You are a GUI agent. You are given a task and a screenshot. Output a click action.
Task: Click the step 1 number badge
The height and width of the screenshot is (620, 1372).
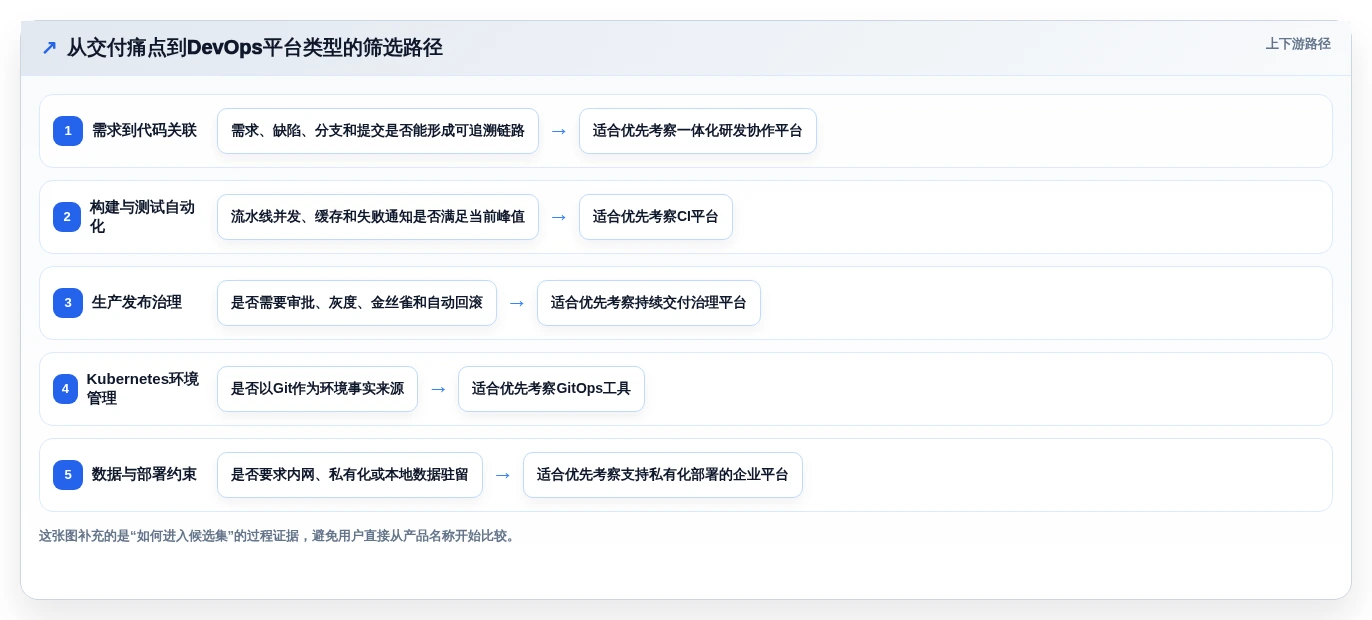(68, 131)
